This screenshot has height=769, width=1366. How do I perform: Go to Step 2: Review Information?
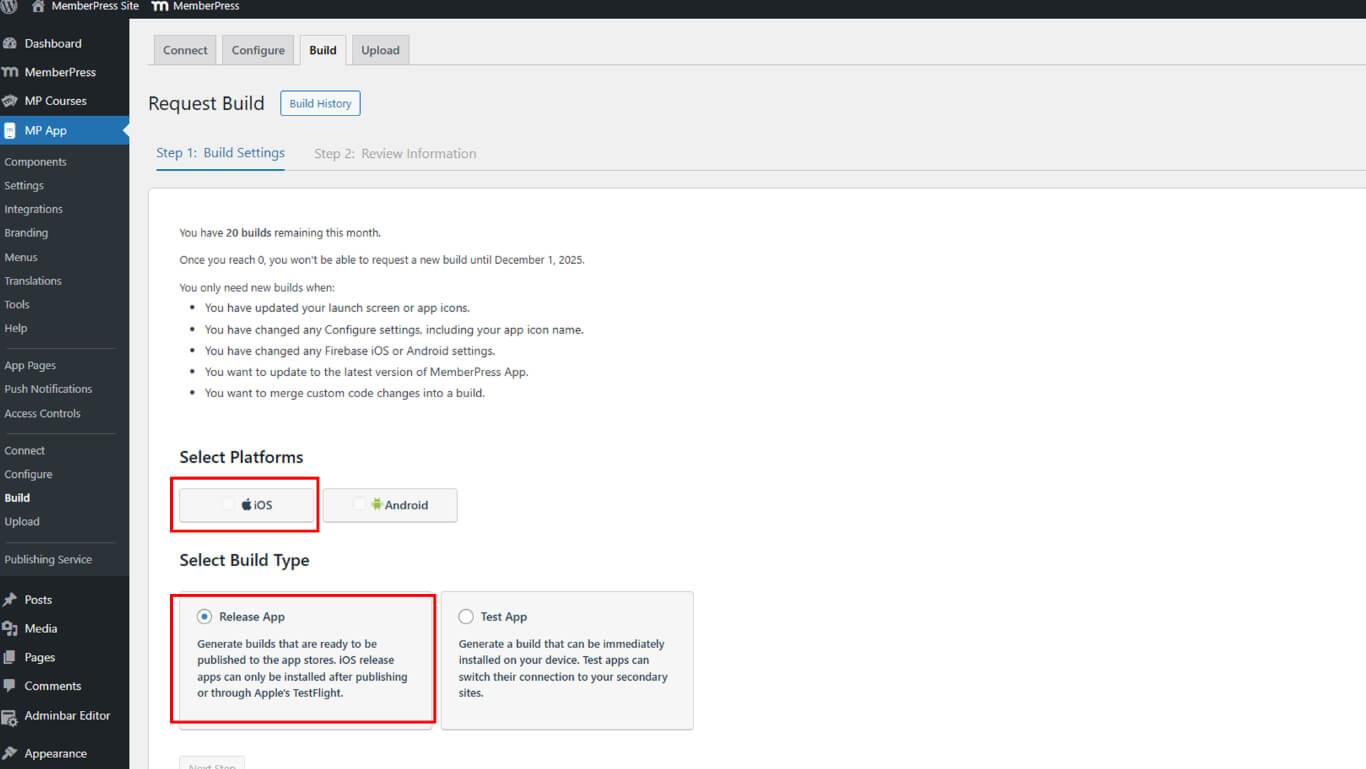pyautogui.click(x=395, y=154)
